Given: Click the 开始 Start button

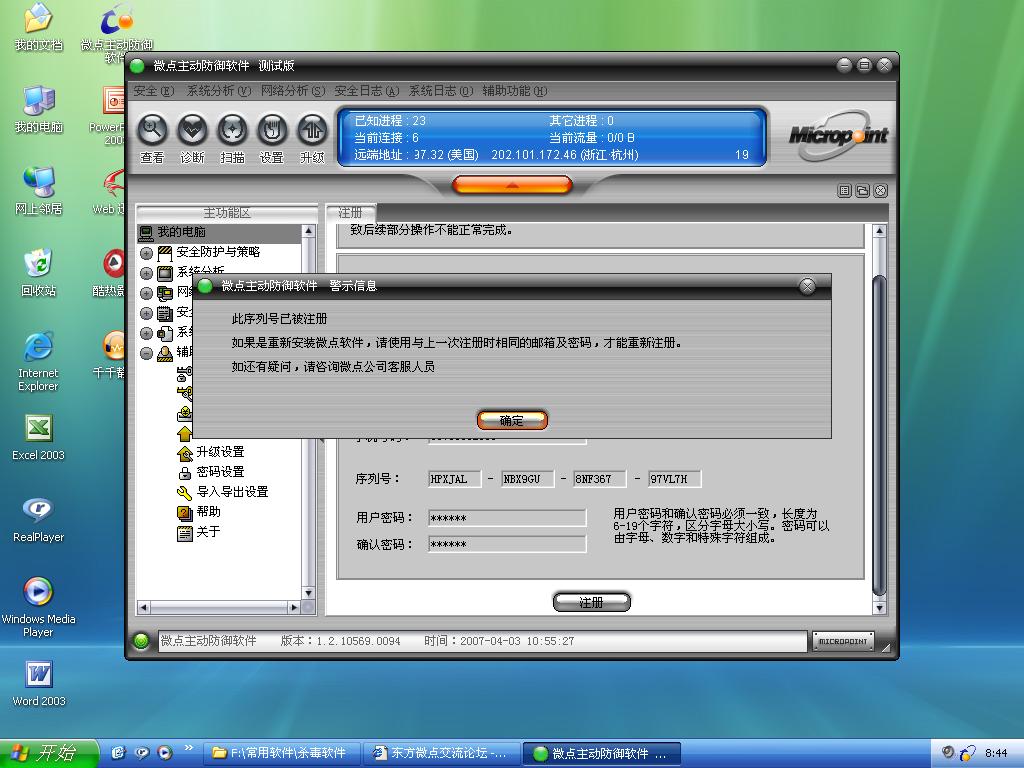Looking at the screenshot, I should coord(49,753).
